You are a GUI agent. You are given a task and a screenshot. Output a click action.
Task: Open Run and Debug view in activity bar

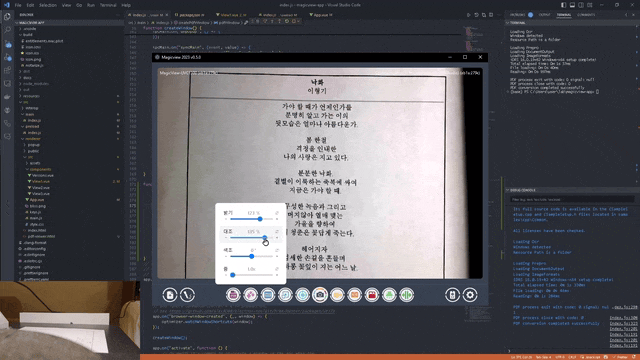tap(7, 57)
